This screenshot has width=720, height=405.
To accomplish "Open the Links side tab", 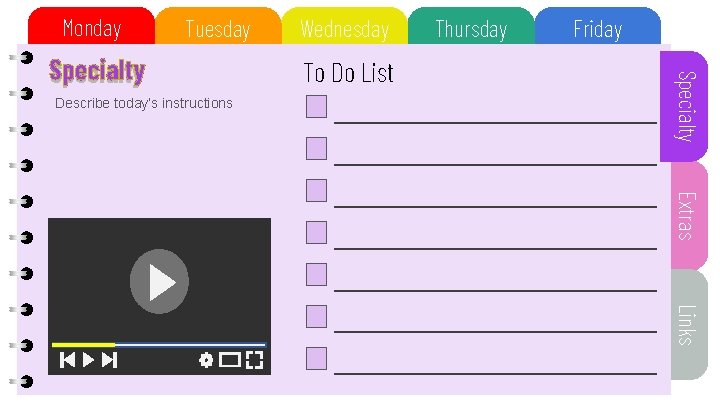I will [684, 324].
